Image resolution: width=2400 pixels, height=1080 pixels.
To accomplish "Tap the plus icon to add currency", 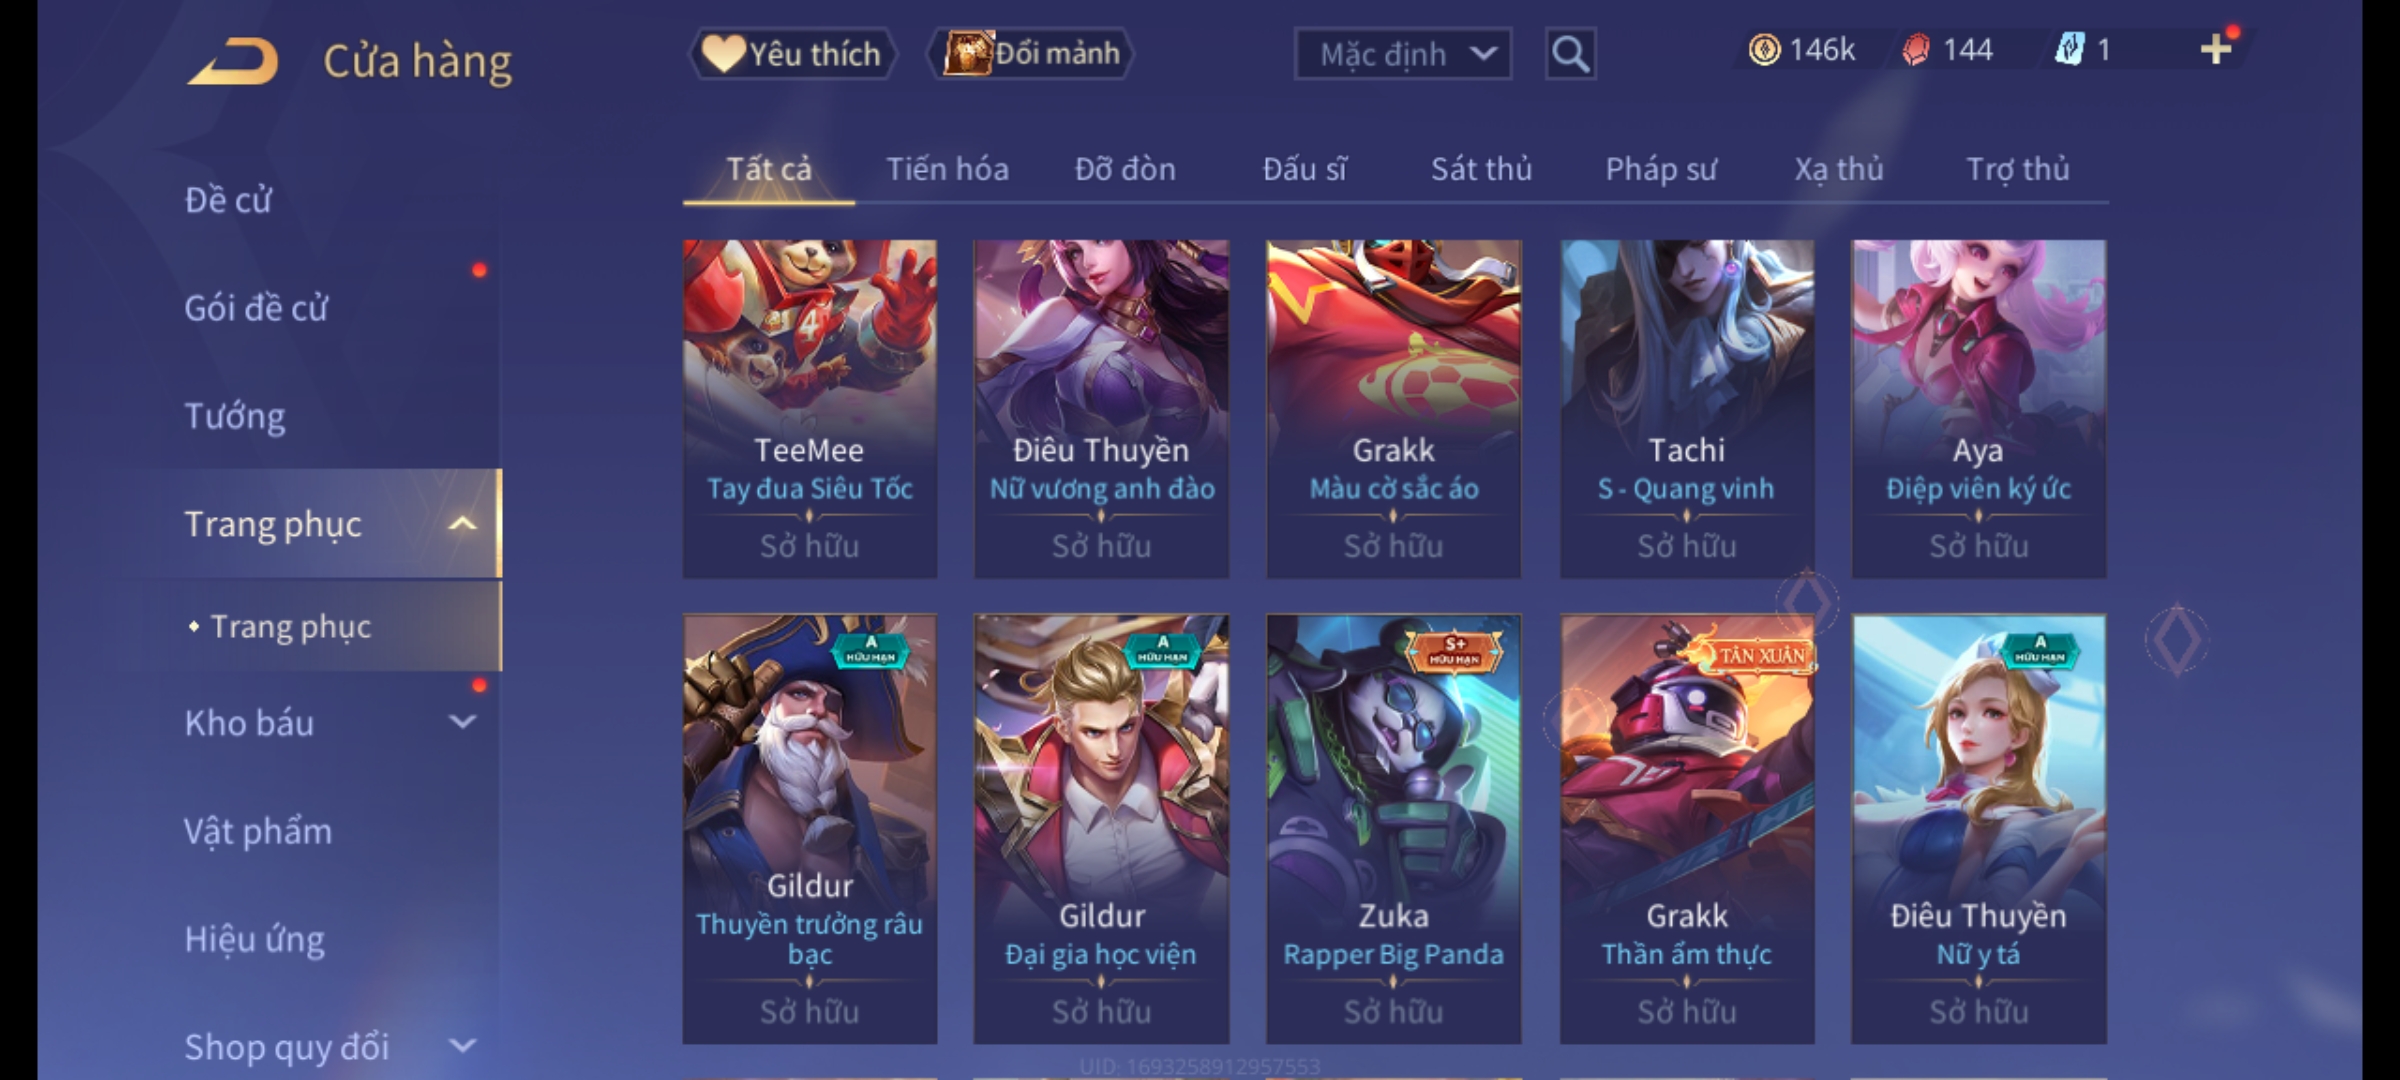I will pos(2216,49).
